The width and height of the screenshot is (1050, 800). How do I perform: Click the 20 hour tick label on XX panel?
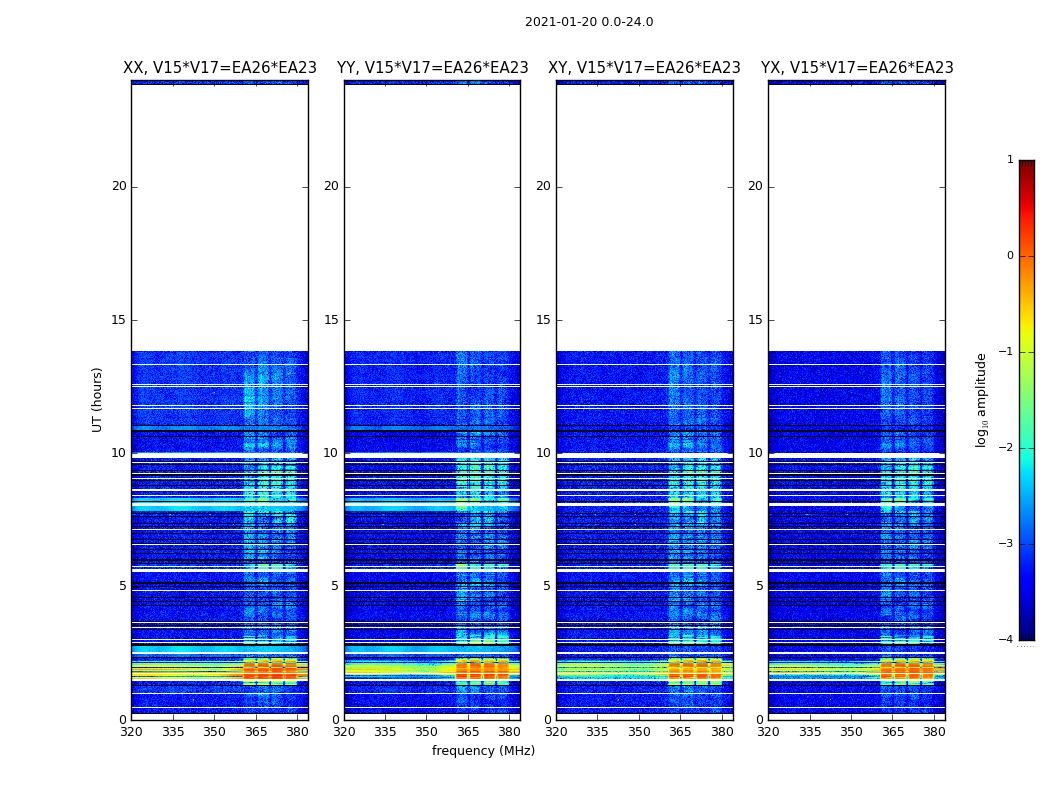[x=119, y=186]
